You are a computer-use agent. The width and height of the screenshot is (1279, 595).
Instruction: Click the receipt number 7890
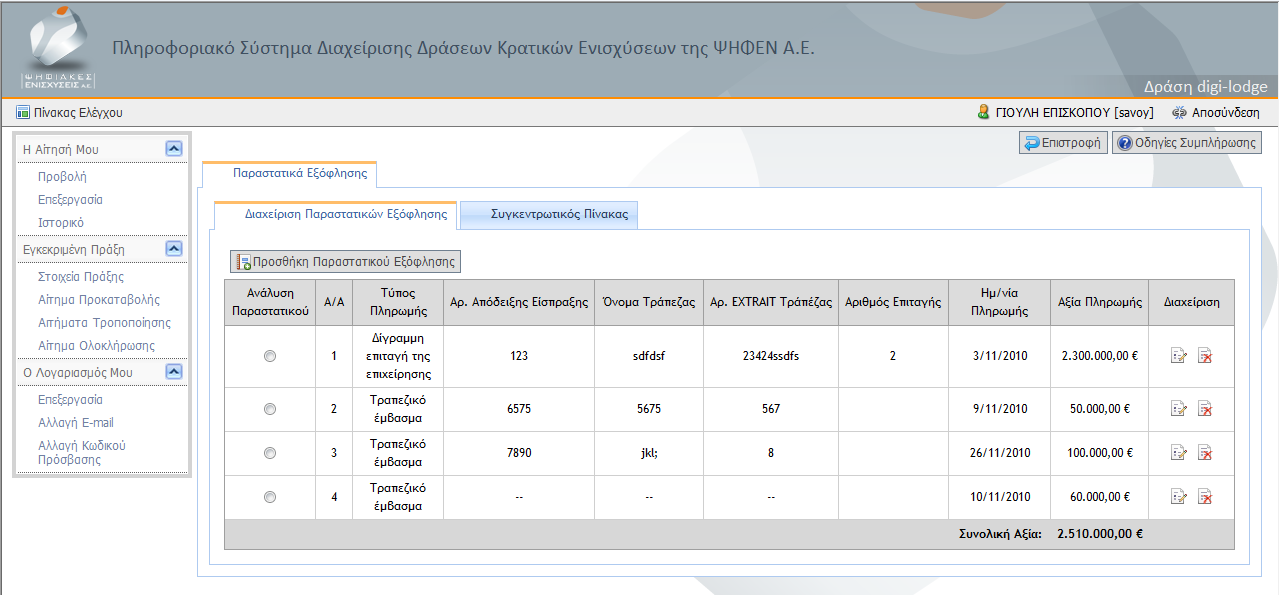click(519, 453)
